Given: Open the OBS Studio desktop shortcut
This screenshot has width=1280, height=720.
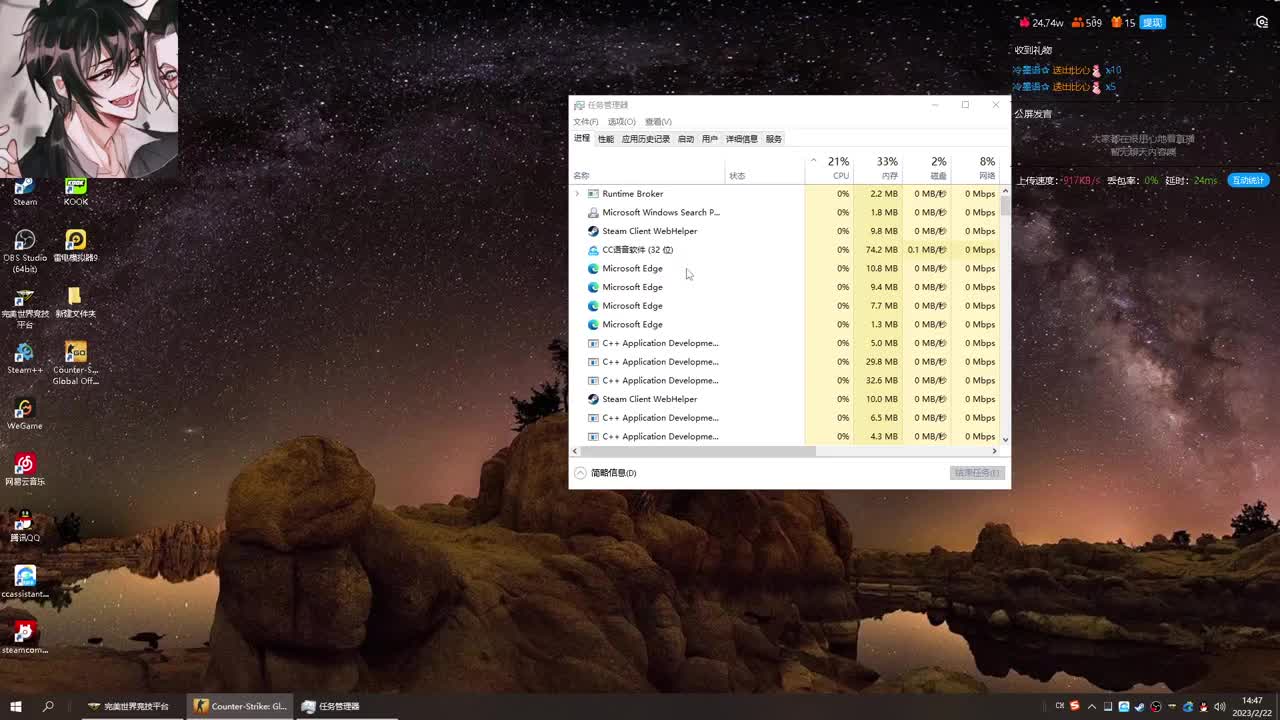Looking at the screenshot, I should (x=25, y=241).
